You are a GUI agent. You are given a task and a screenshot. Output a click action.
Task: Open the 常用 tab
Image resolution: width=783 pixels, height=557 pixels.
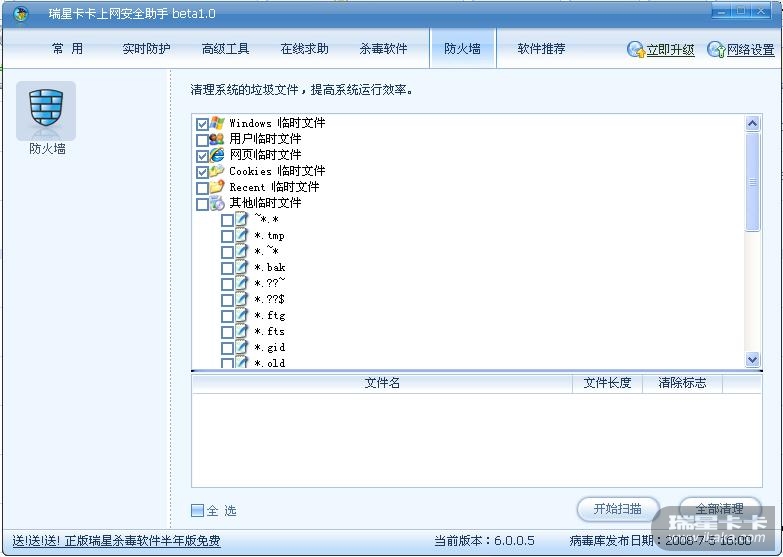pos(67,48)
